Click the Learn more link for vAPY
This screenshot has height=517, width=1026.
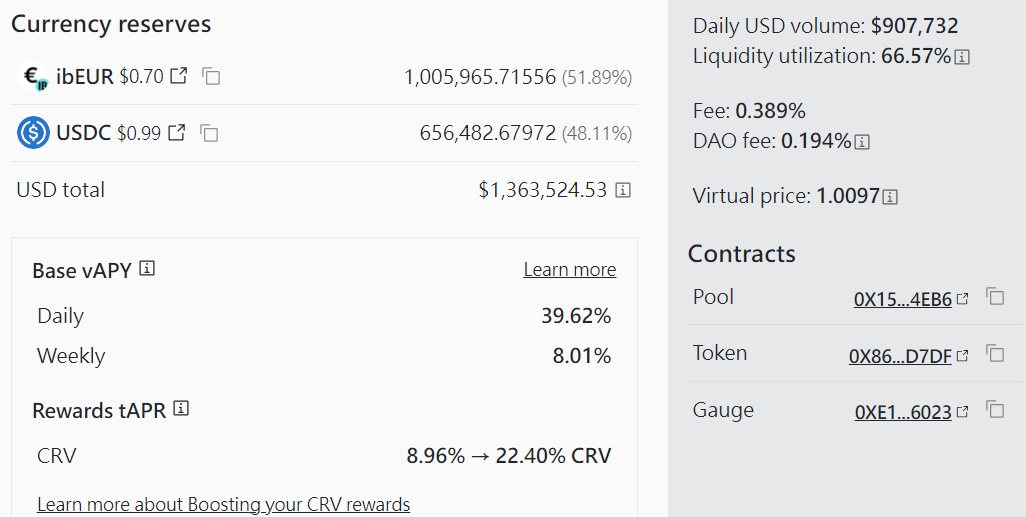[x=570, y=270]
